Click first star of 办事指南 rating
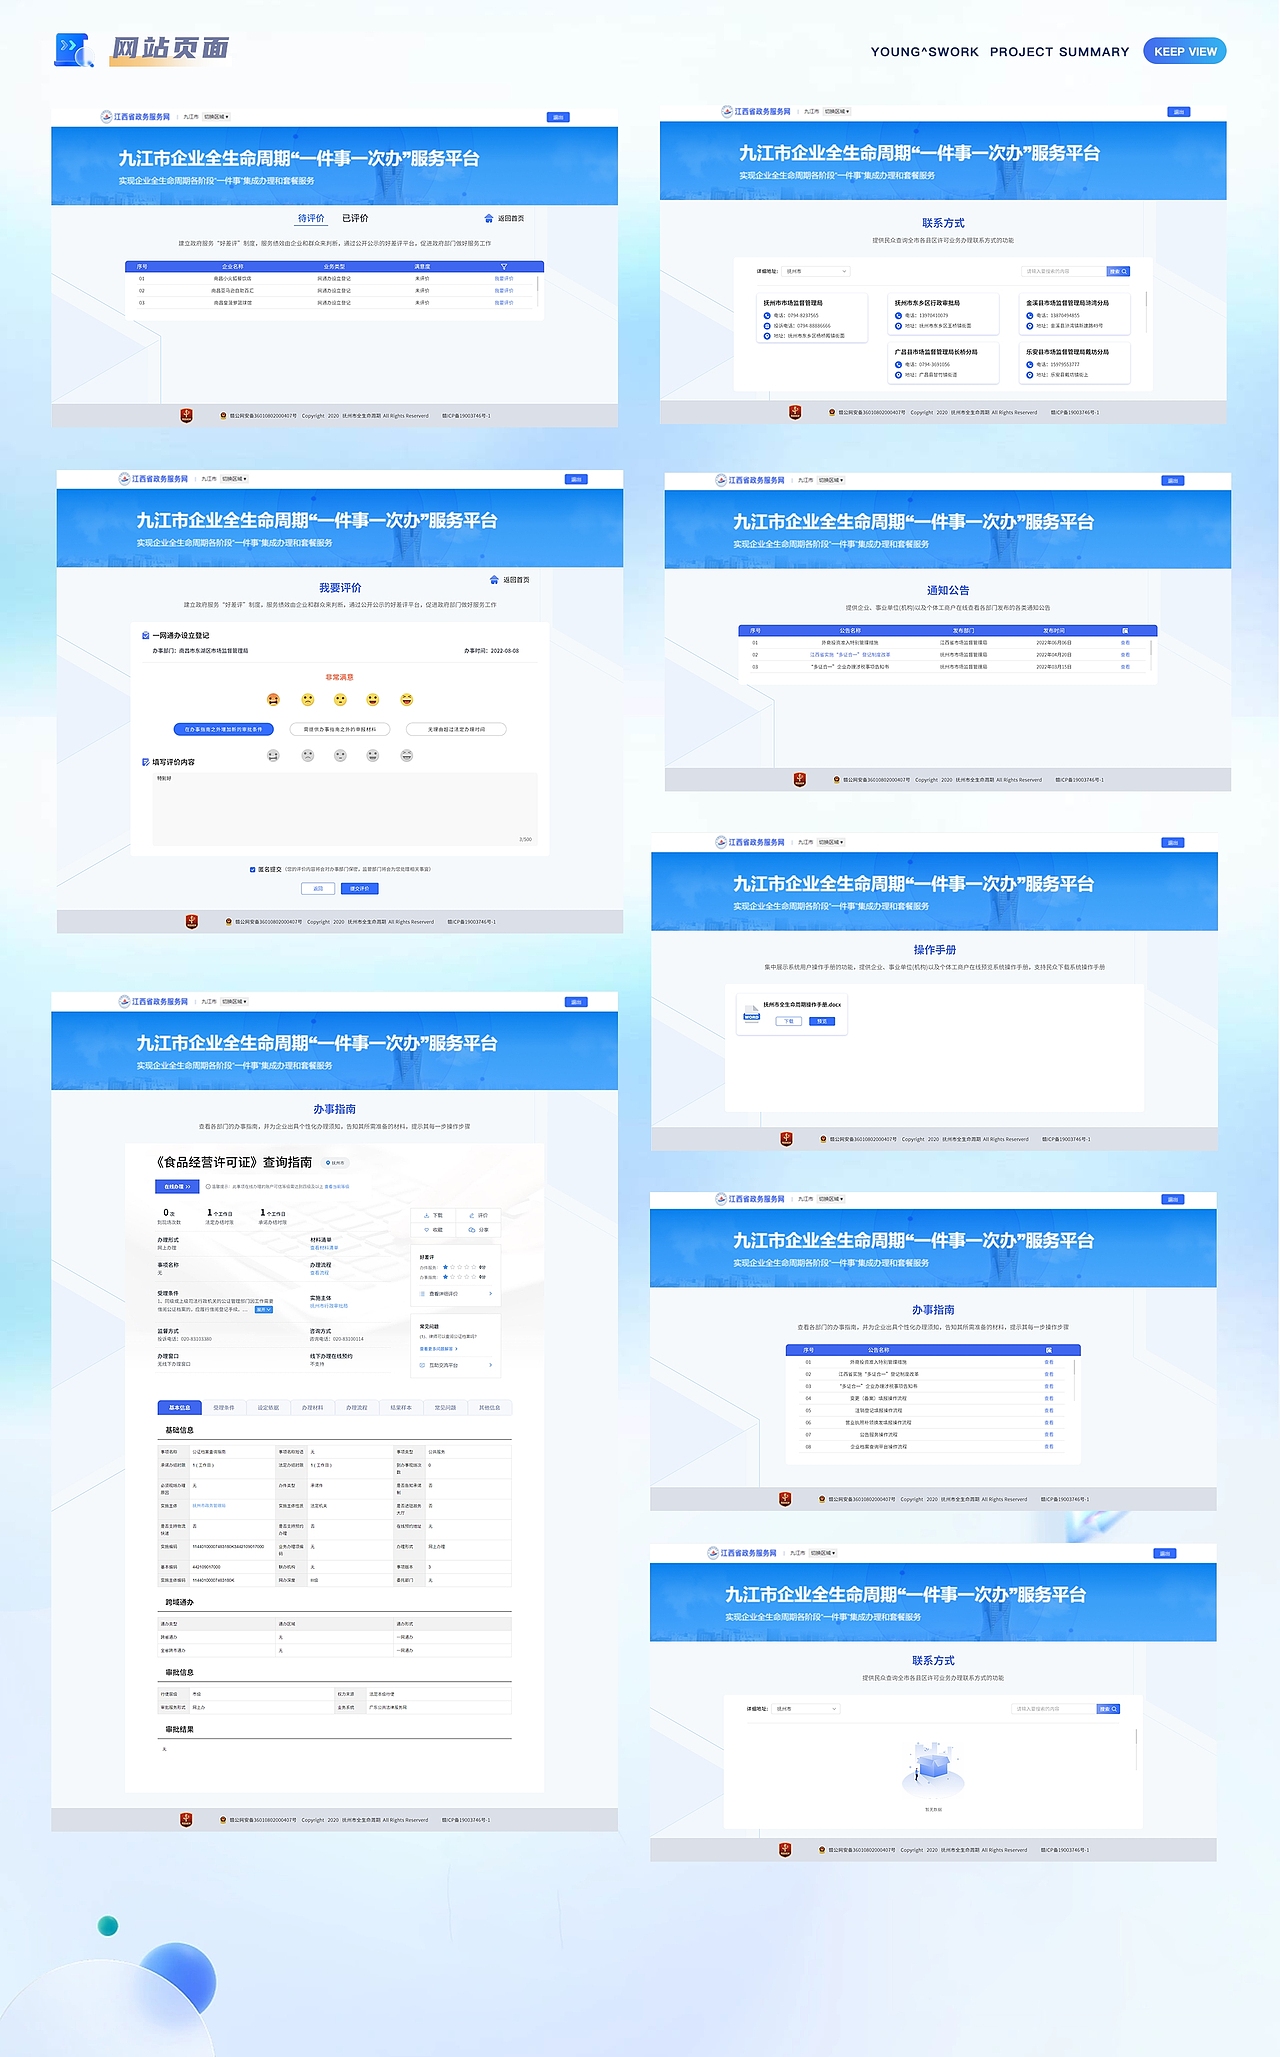 (x=446, y=1277)
